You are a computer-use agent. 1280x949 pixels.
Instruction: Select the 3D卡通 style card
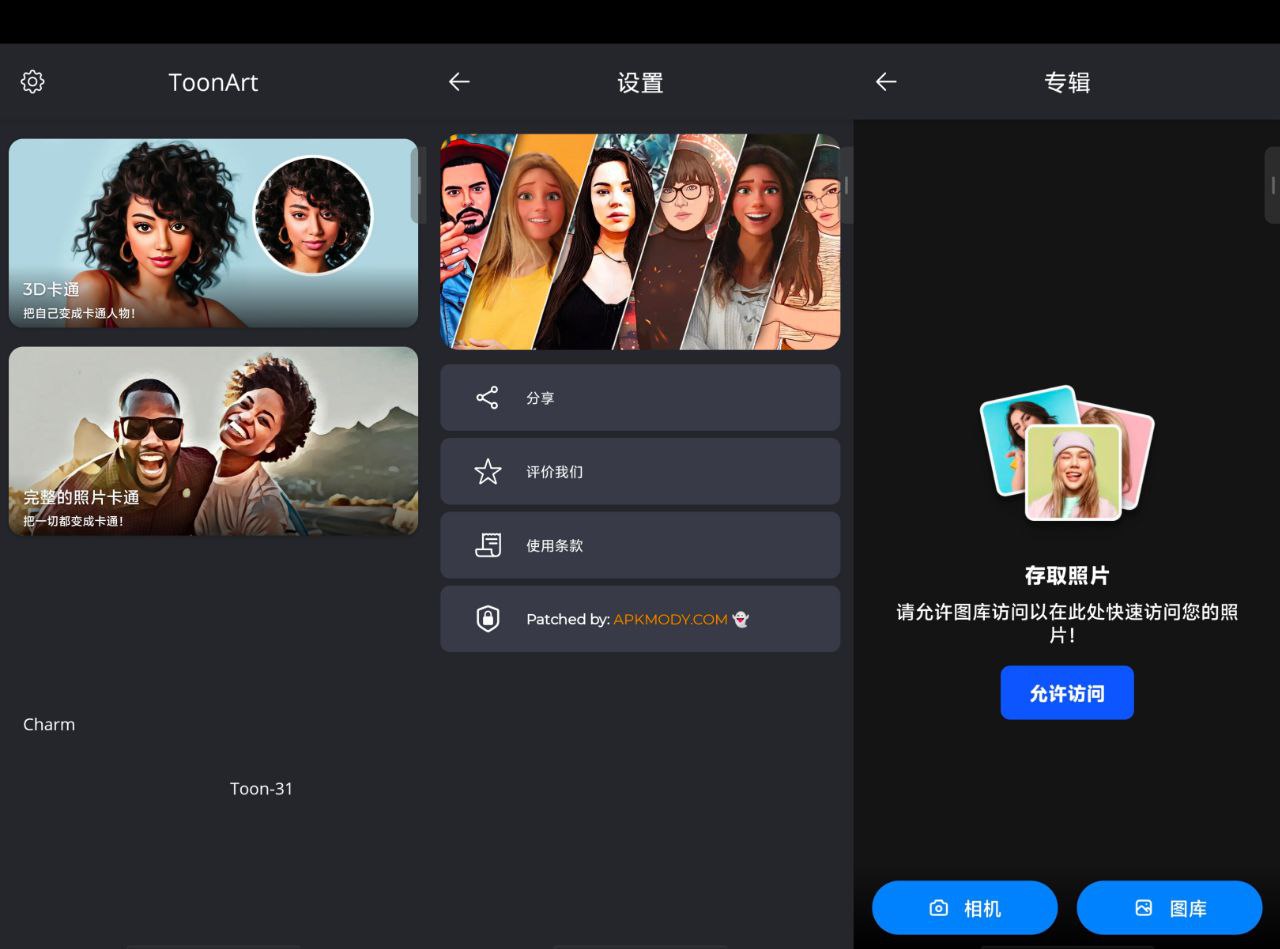213,233
